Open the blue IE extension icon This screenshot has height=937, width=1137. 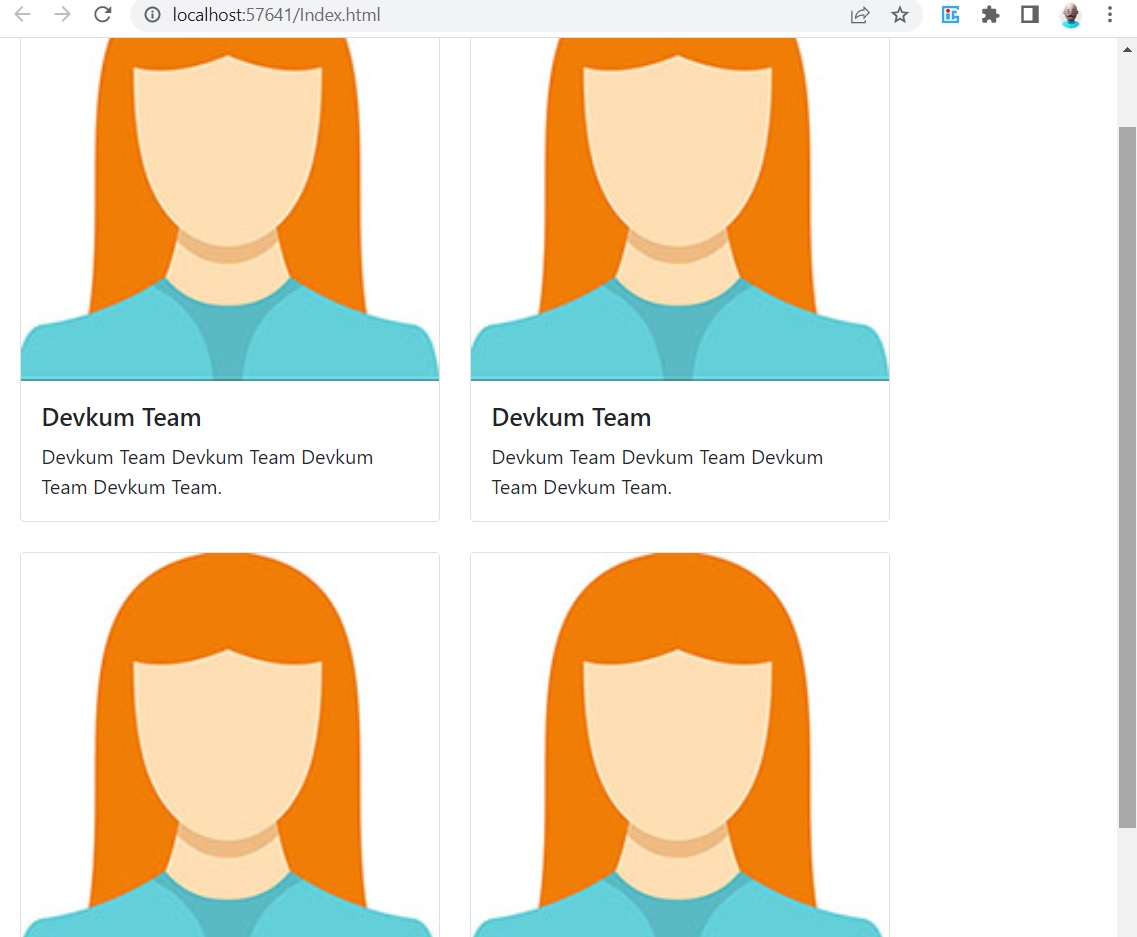[x=951, y=15]
